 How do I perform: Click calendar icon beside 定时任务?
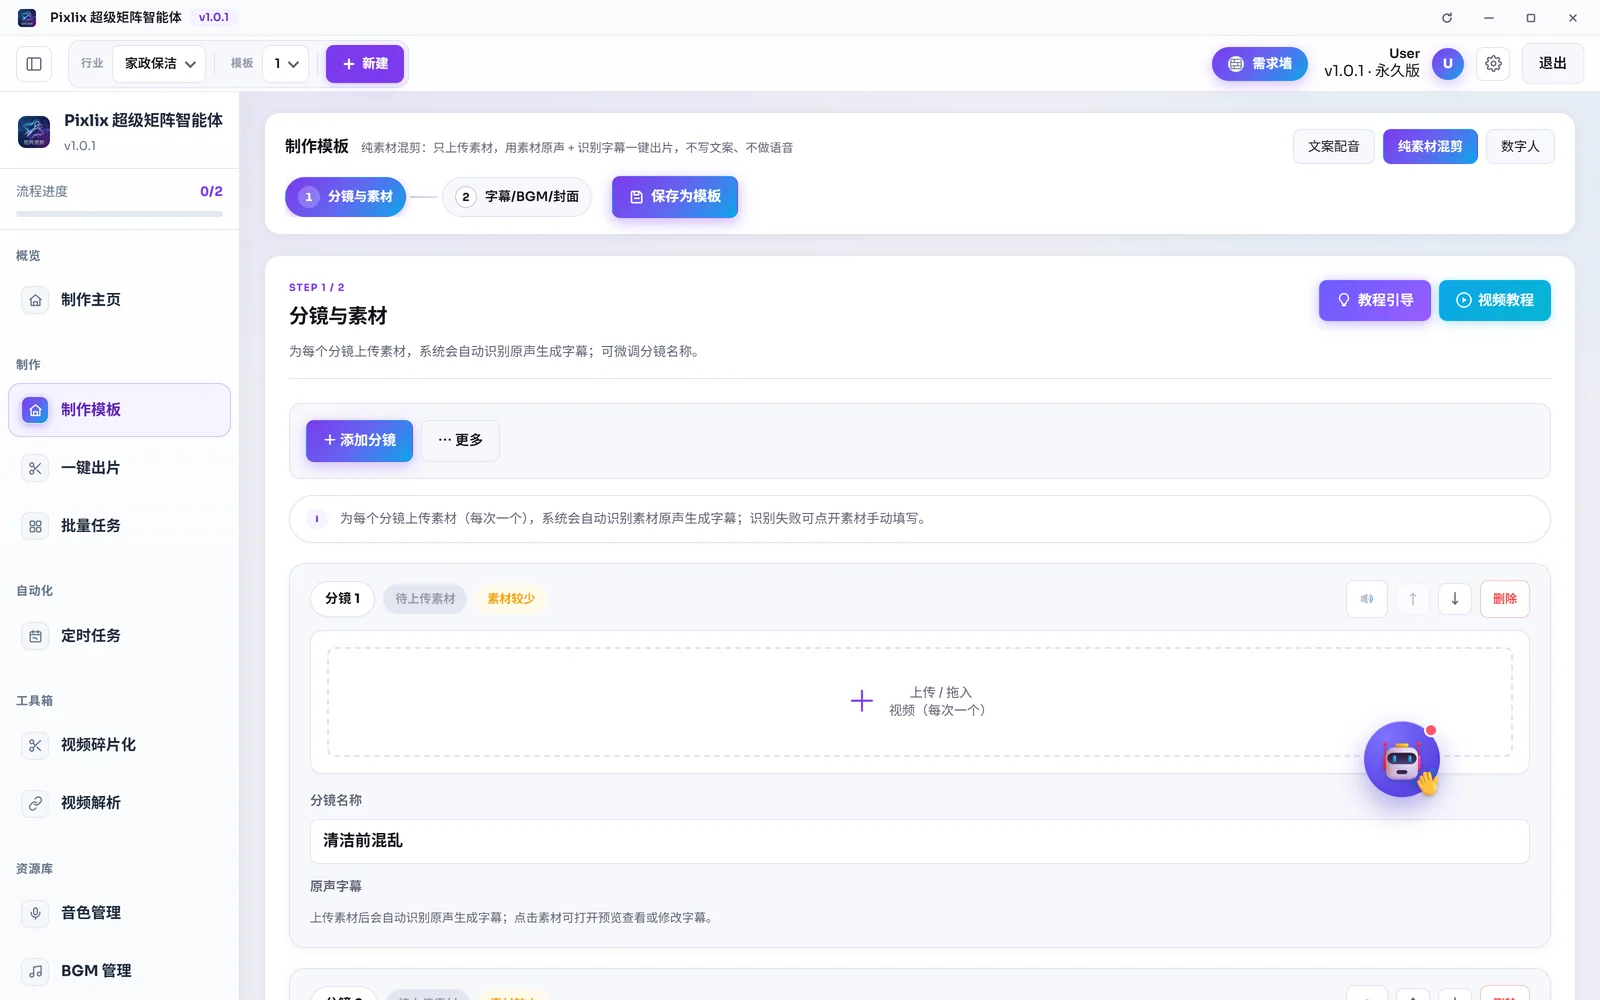pyautogui.click(x=35, y=636)
